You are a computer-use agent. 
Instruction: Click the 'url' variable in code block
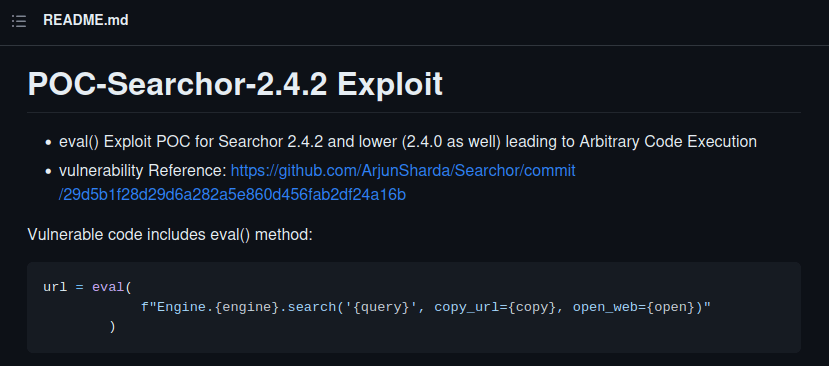55,287
